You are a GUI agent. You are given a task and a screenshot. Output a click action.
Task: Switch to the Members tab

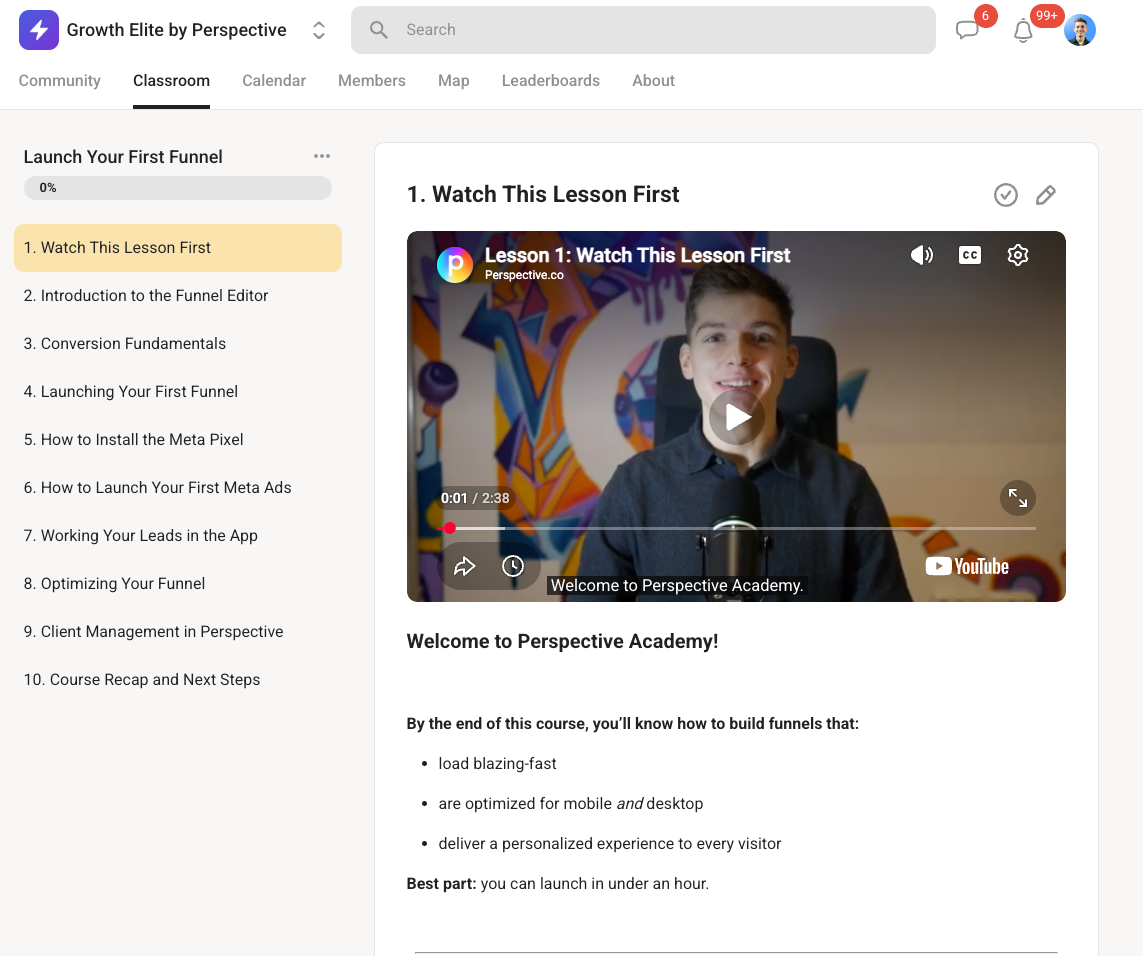(x=372, y=80)
